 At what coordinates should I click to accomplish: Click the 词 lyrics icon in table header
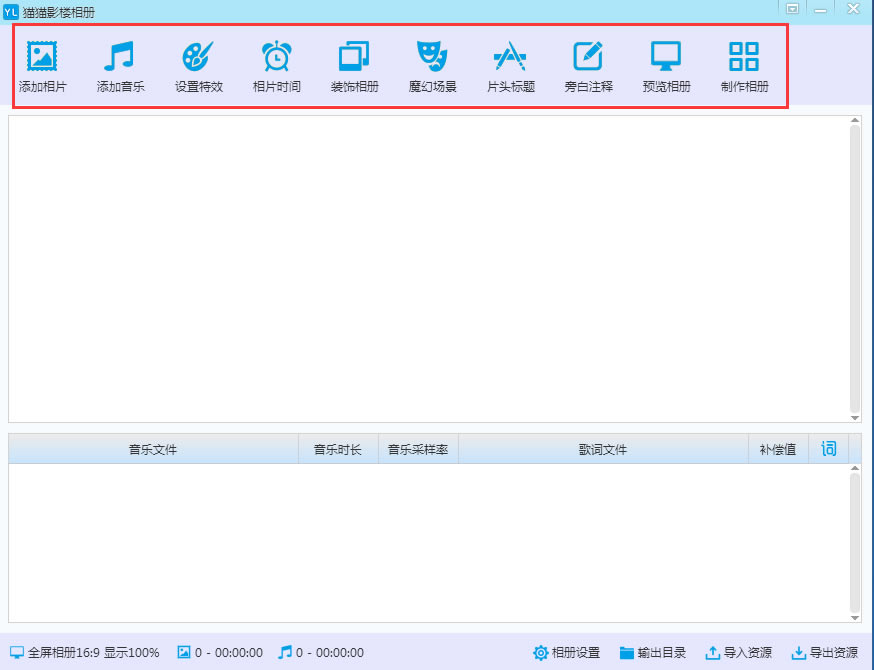click(829, 449)
